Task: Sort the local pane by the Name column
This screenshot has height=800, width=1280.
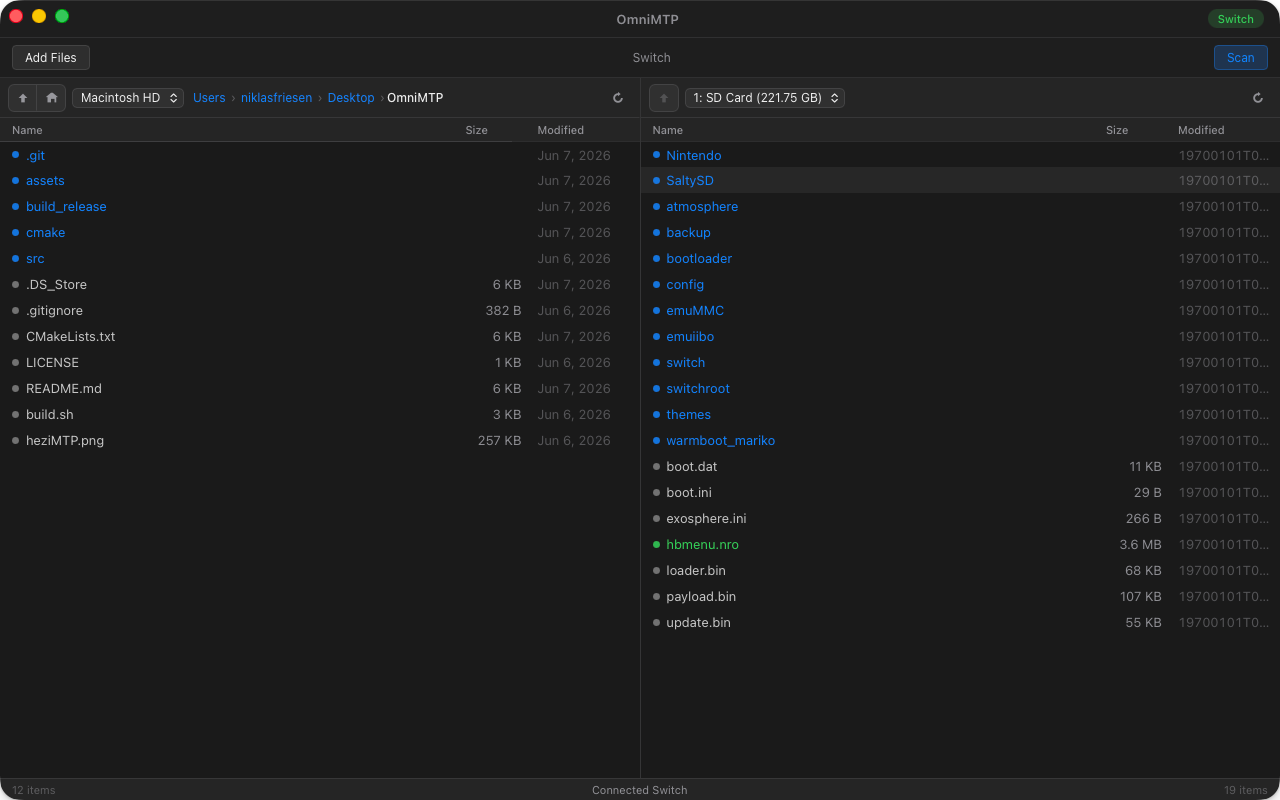Action: click(x=27, y=130)
